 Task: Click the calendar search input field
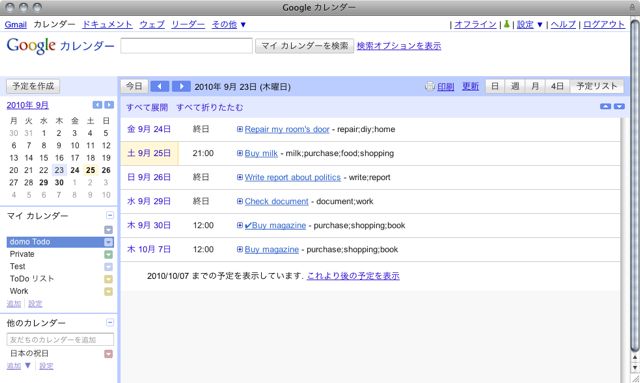coord(187,46)
